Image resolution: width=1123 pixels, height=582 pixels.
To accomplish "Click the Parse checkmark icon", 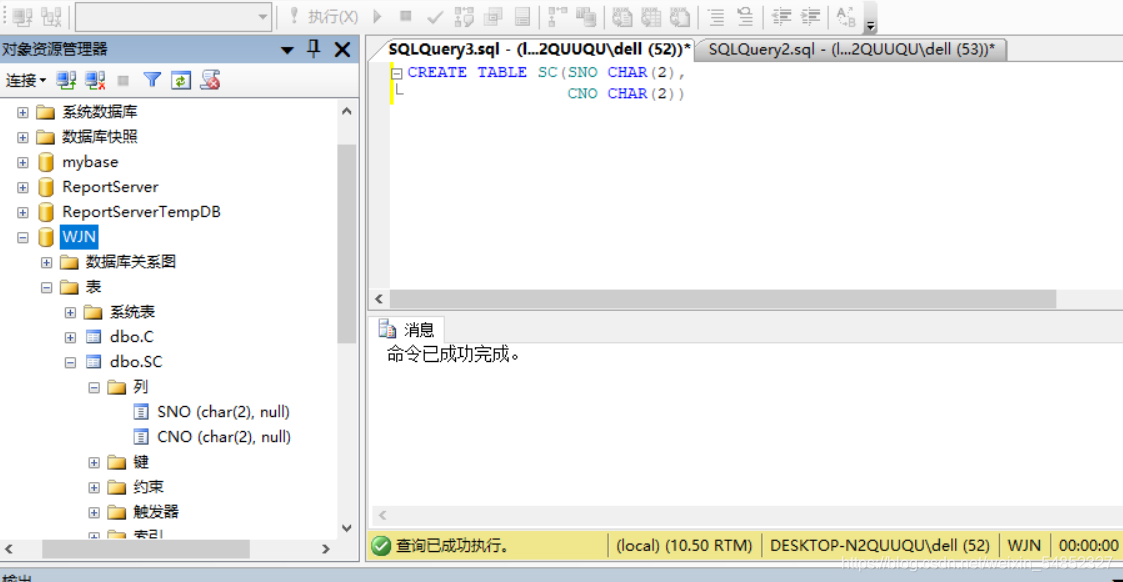I will point(434,16).
